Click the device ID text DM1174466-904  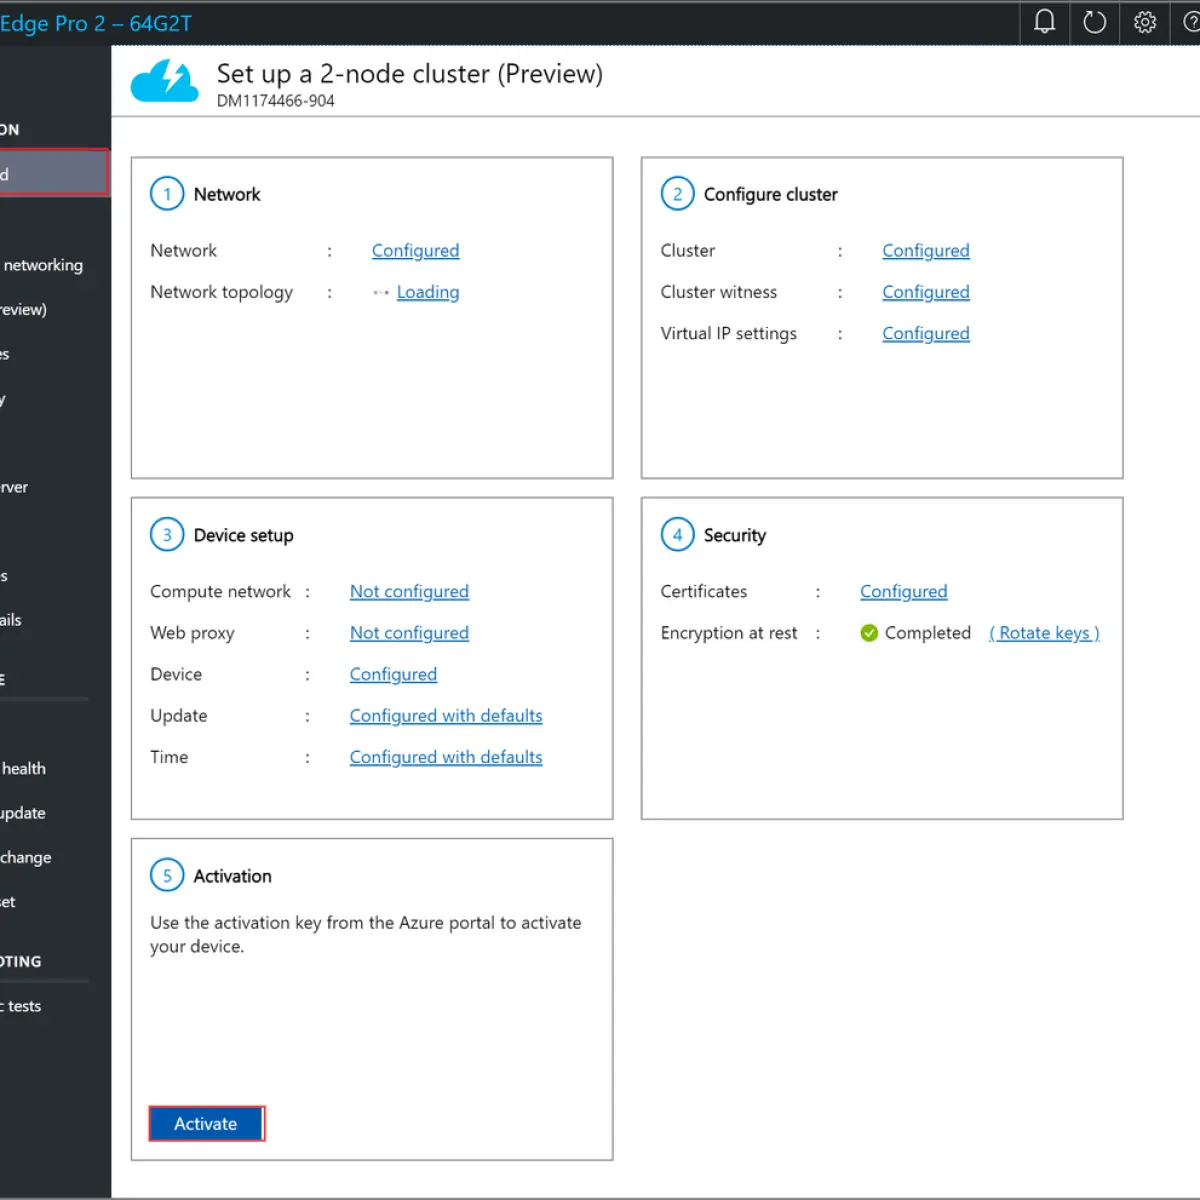pos(276,101)
